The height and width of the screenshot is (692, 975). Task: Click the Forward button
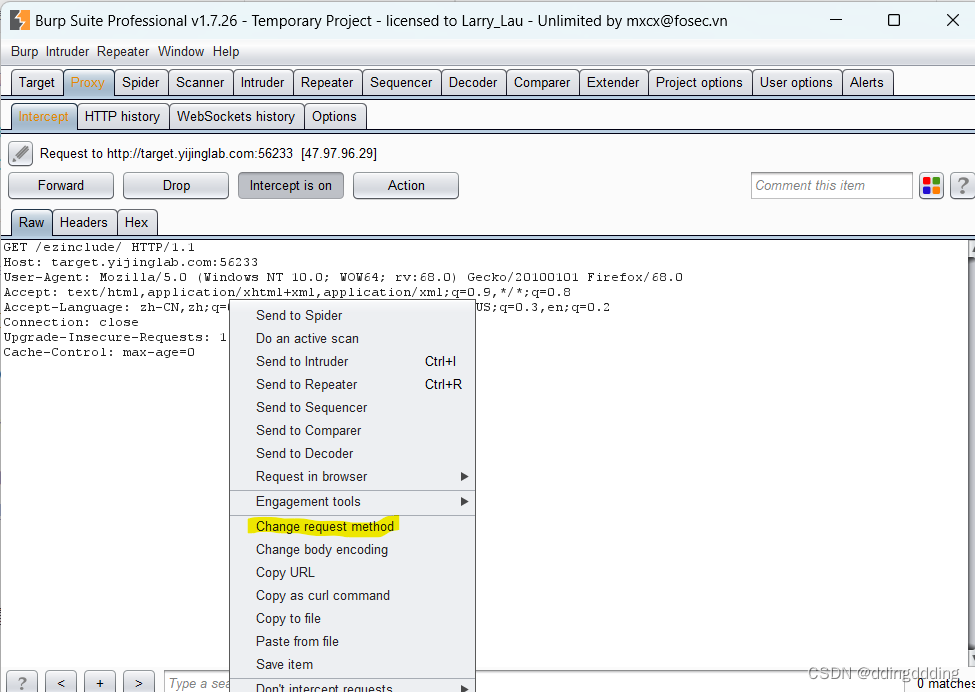pos(61,185)
